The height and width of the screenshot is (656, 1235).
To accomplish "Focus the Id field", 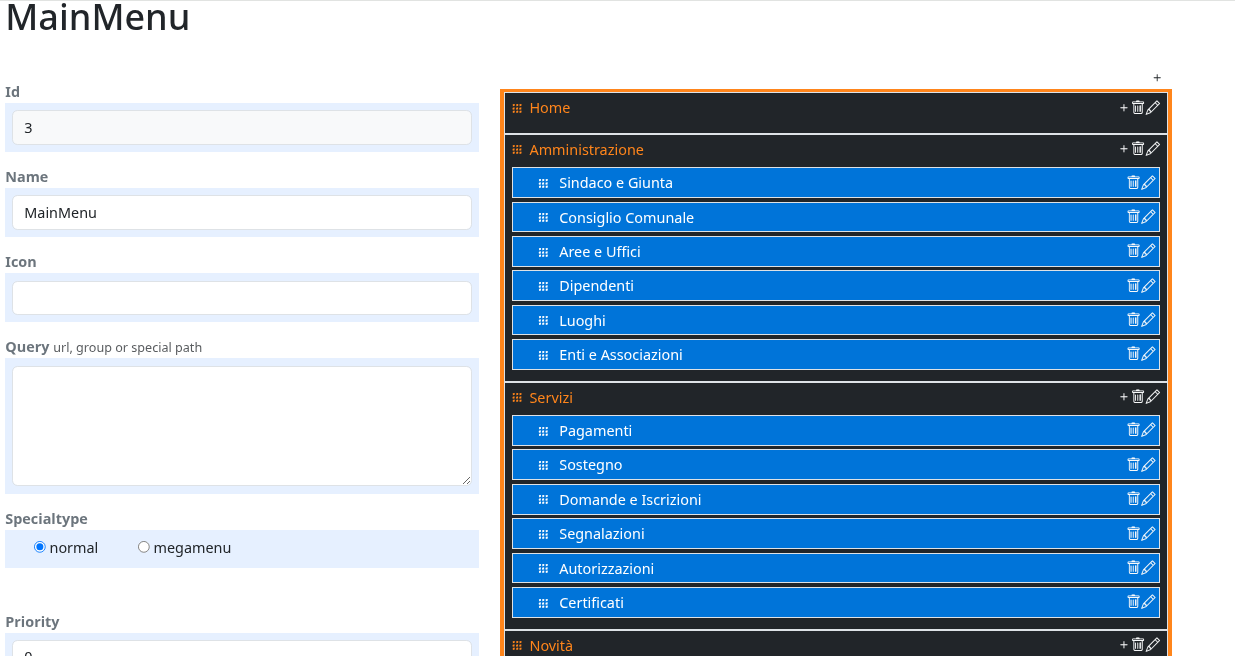I will click(x=242, y=127).
